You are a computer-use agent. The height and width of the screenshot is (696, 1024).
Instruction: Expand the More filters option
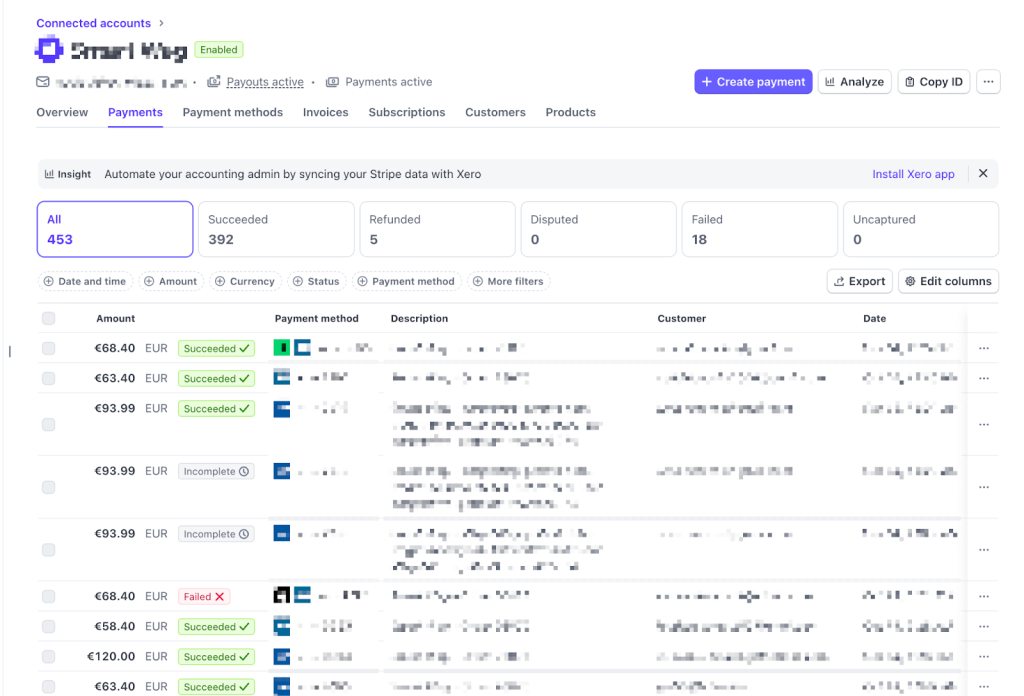click(x=508, y=282)
